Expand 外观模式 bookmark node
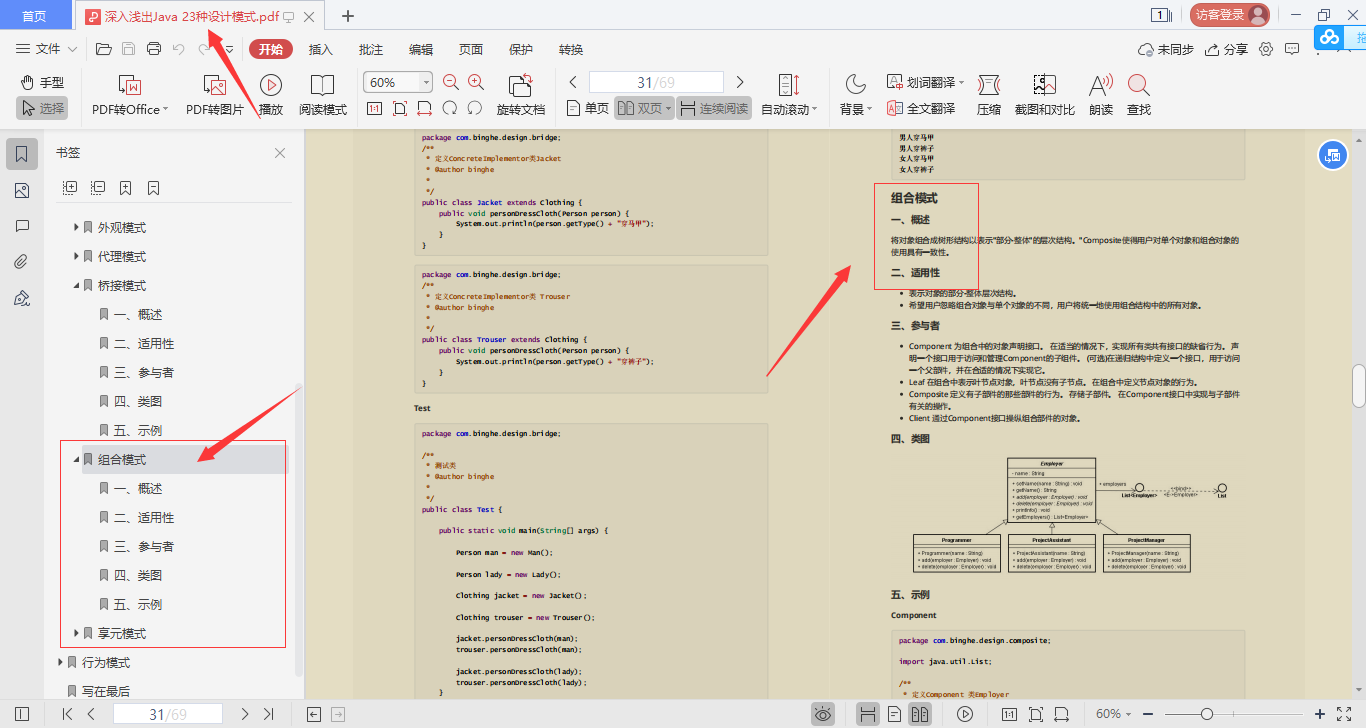 tap(76, 228)
